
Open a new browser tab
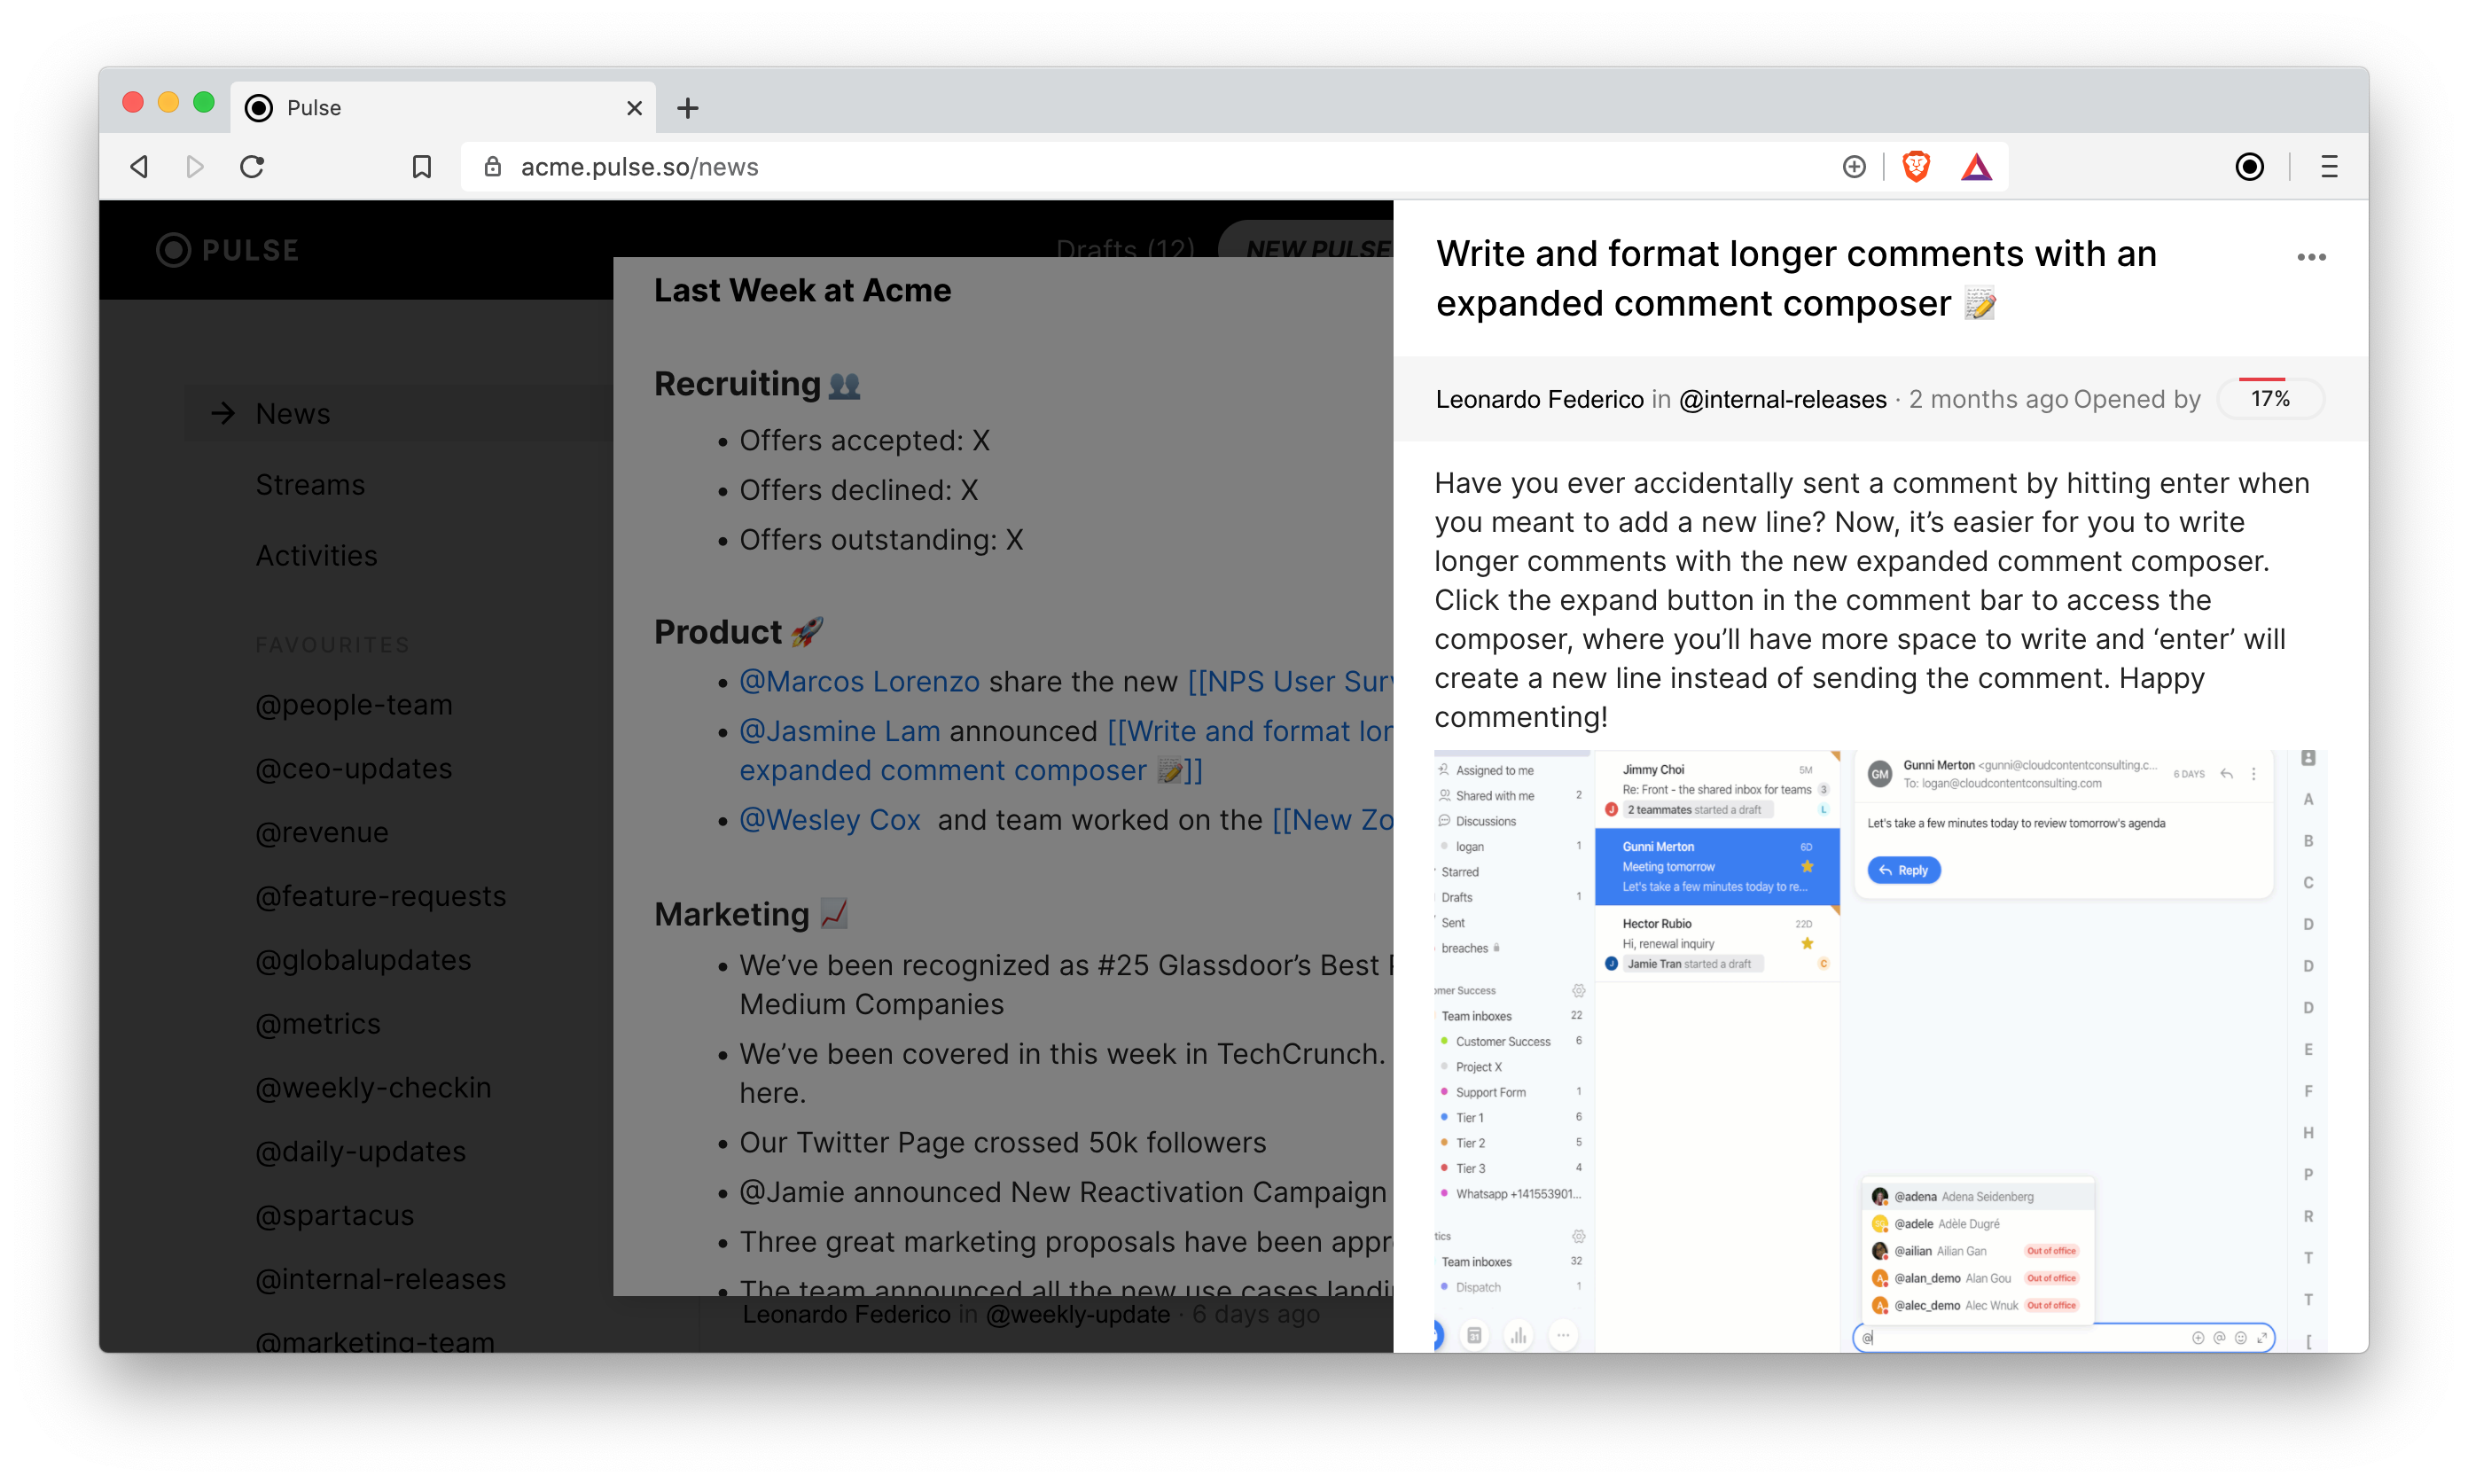688,108
